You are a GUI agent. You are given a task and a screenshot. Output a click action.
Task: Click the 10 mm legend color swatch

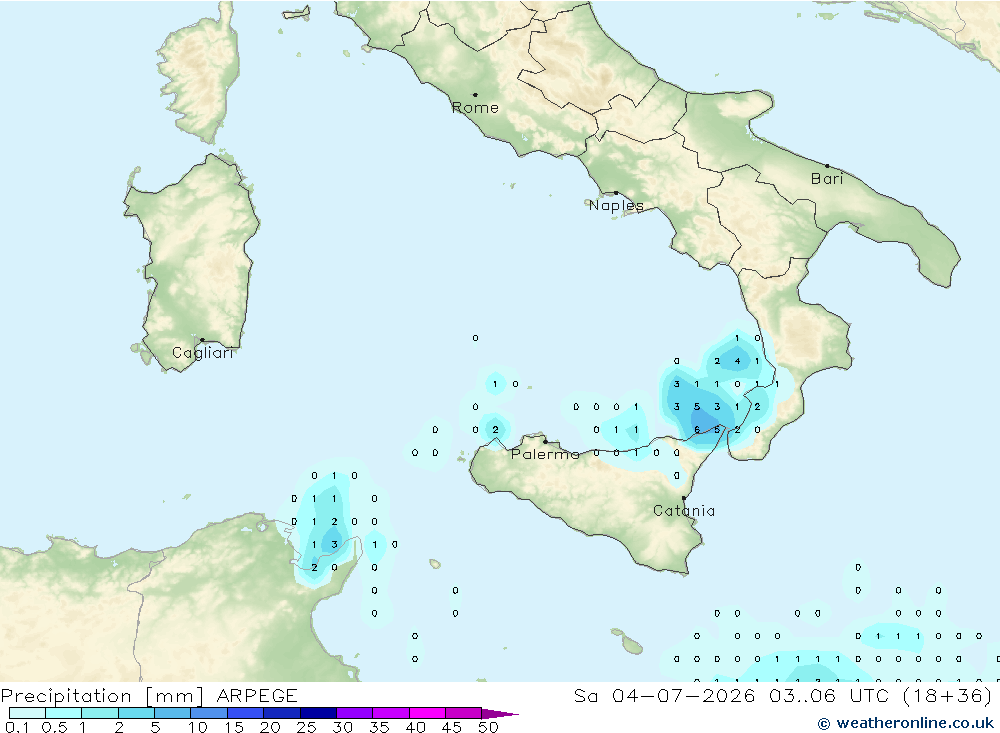(x=209, y=713)
